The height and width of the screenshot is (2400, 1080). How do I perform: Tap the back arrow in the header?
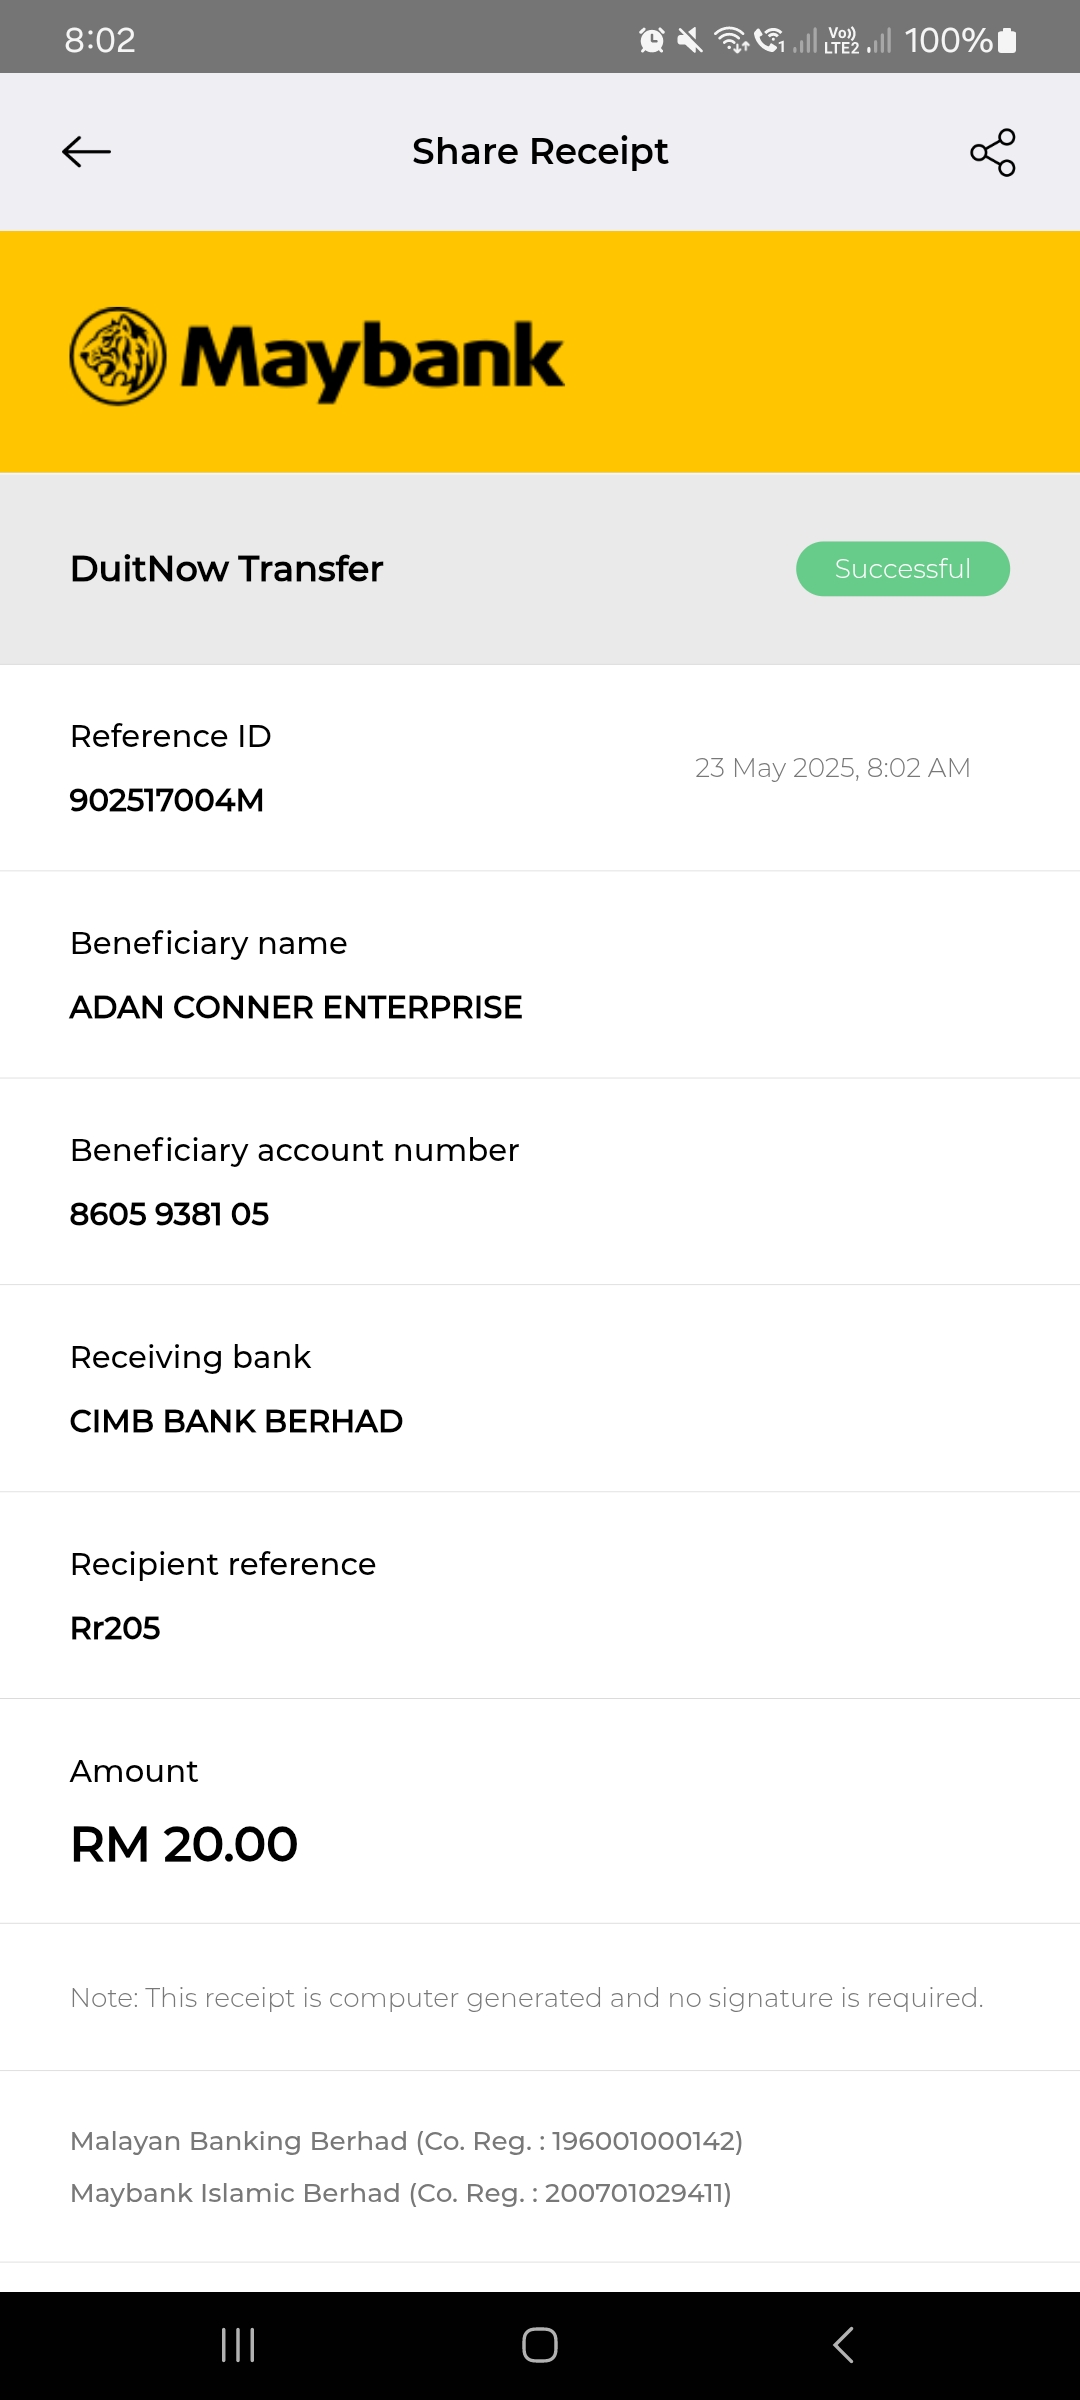pos(86,152)
